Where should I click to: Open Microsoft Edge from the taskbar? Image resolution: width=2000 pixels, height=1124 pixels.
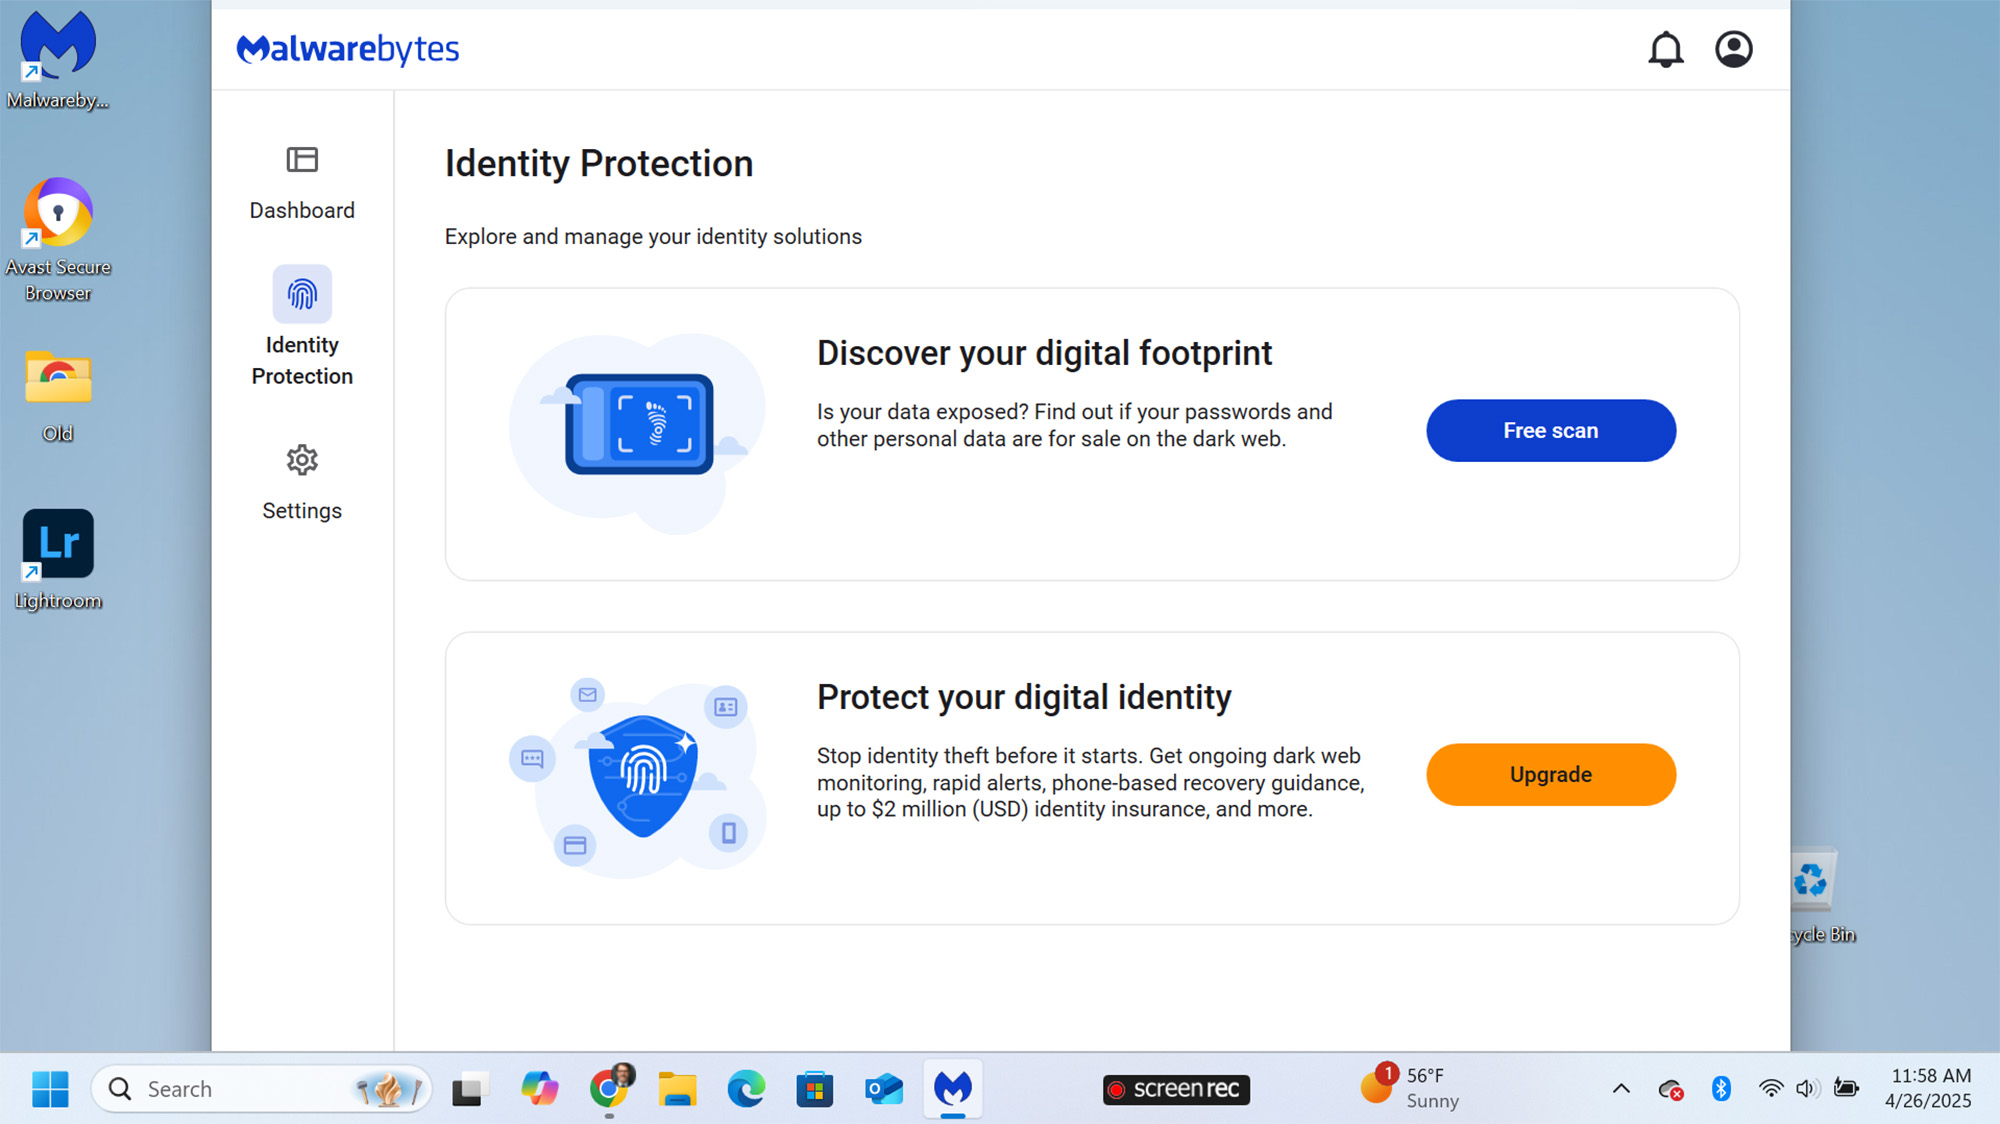(x=746, y=1089)
